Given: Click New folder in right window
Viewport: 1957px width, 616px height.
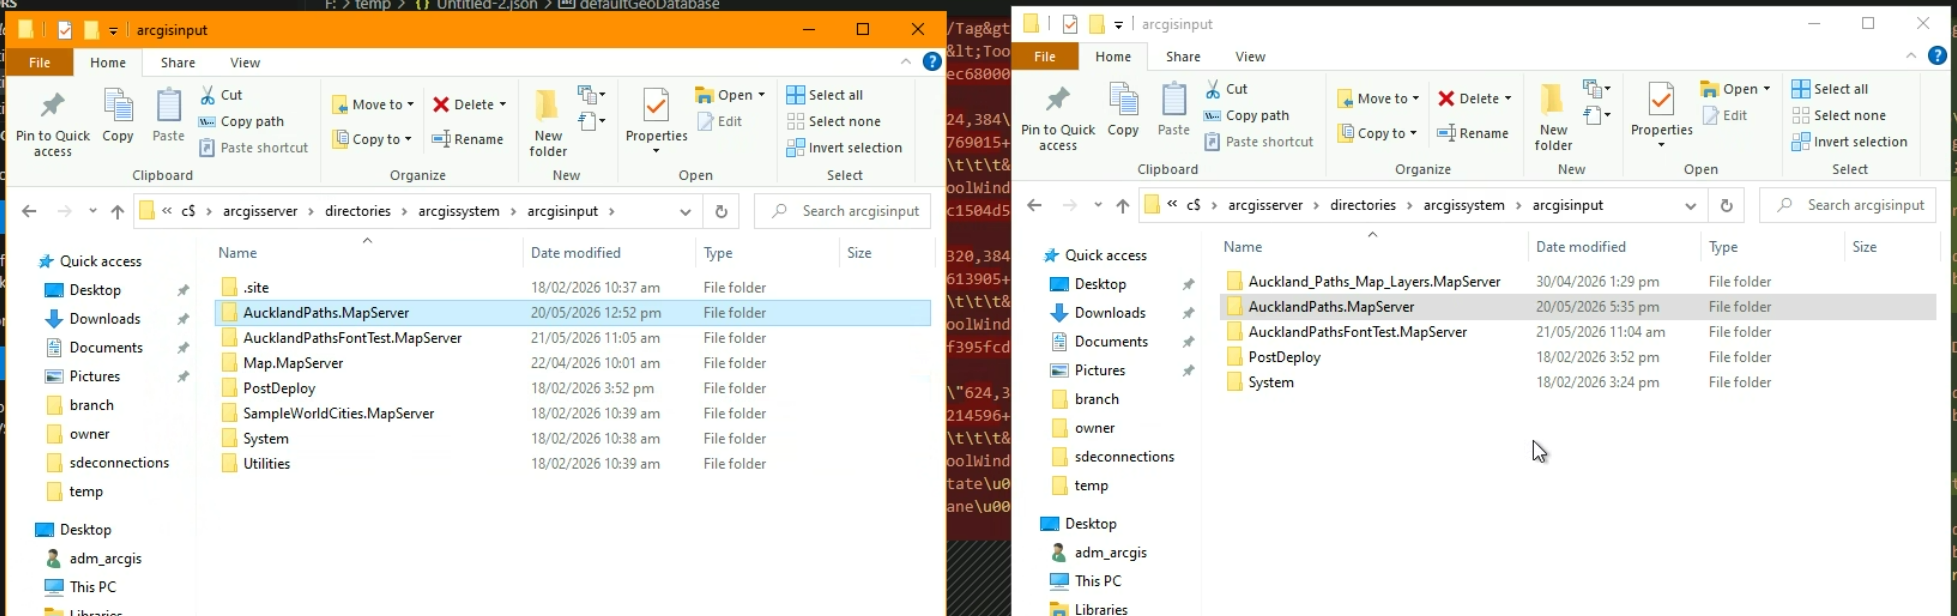Looking at the screenshot, I should coord(1553,117).
